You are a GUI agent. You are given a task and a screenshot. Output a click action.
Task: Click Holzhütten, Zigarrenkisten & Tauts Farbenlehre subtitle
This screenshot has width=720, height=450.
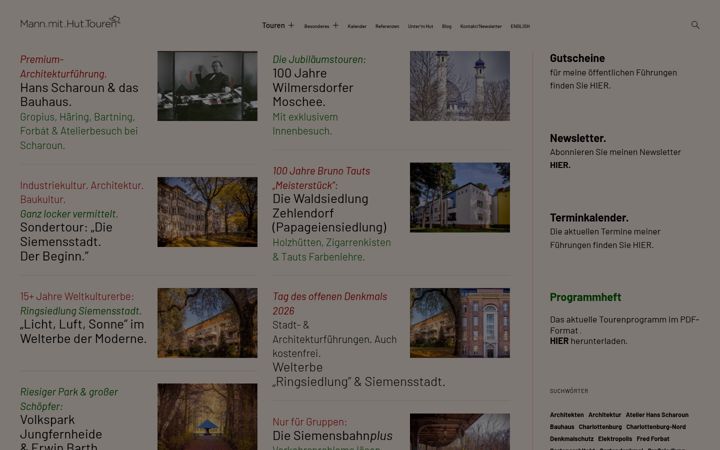coord(332,249)
